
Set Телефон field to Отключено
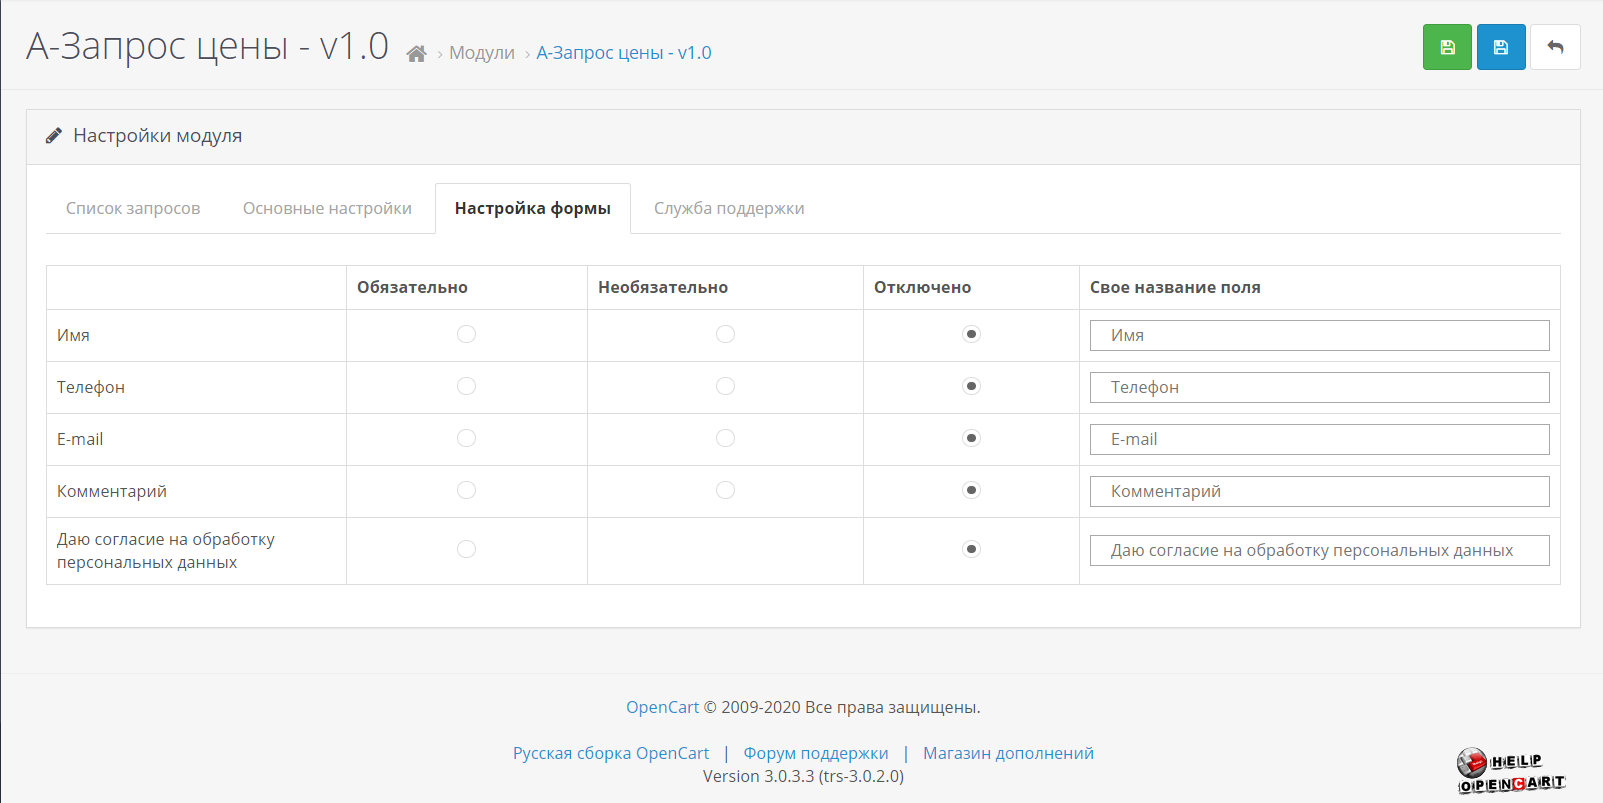click(971, 386)
